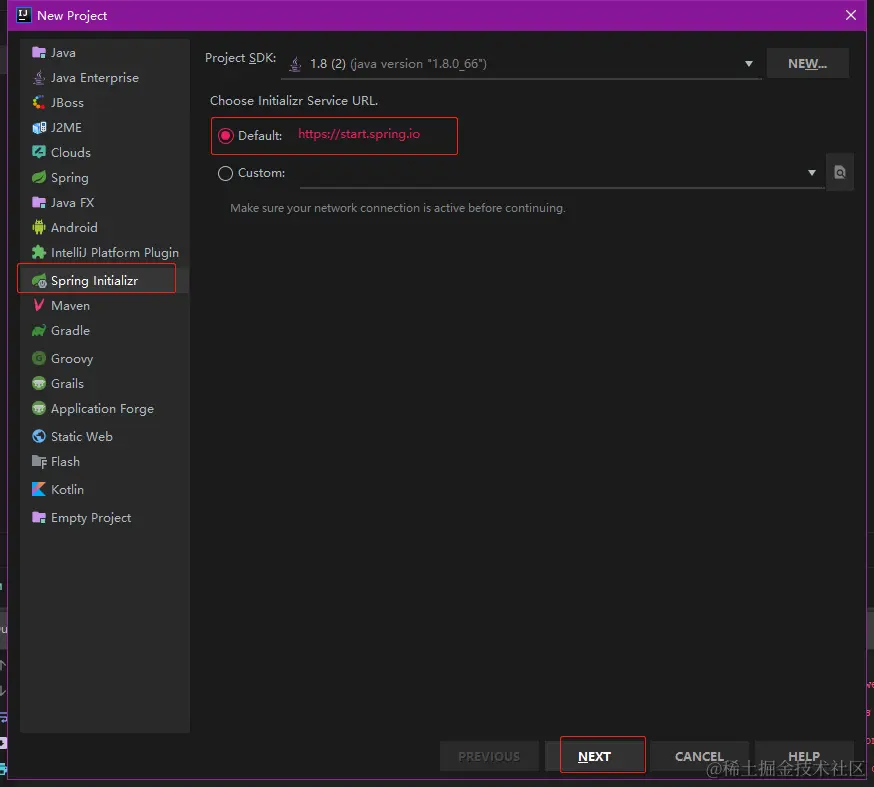Image resolution: width=874 pixels, height=787 pixels.
Task: Click the JBoss icon in the list
Action: 38,103
